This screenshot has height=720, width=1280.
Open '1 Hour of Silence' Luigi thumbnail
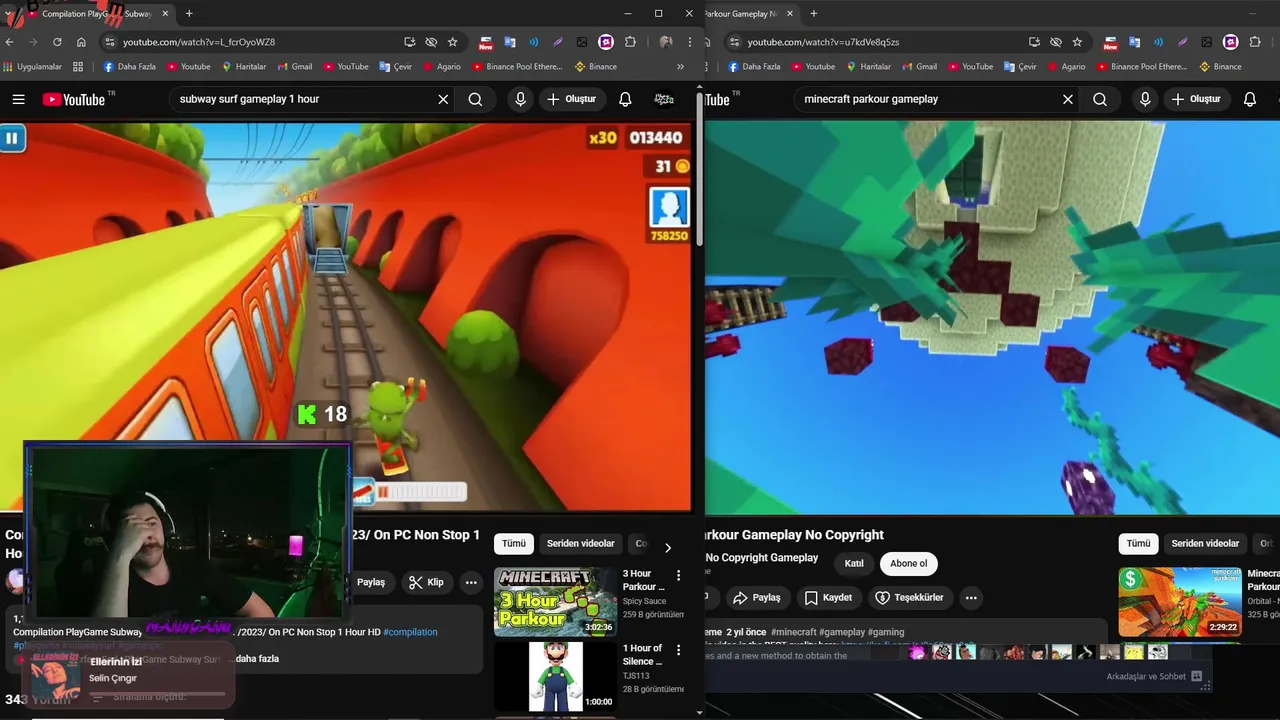tap(555, 676)
